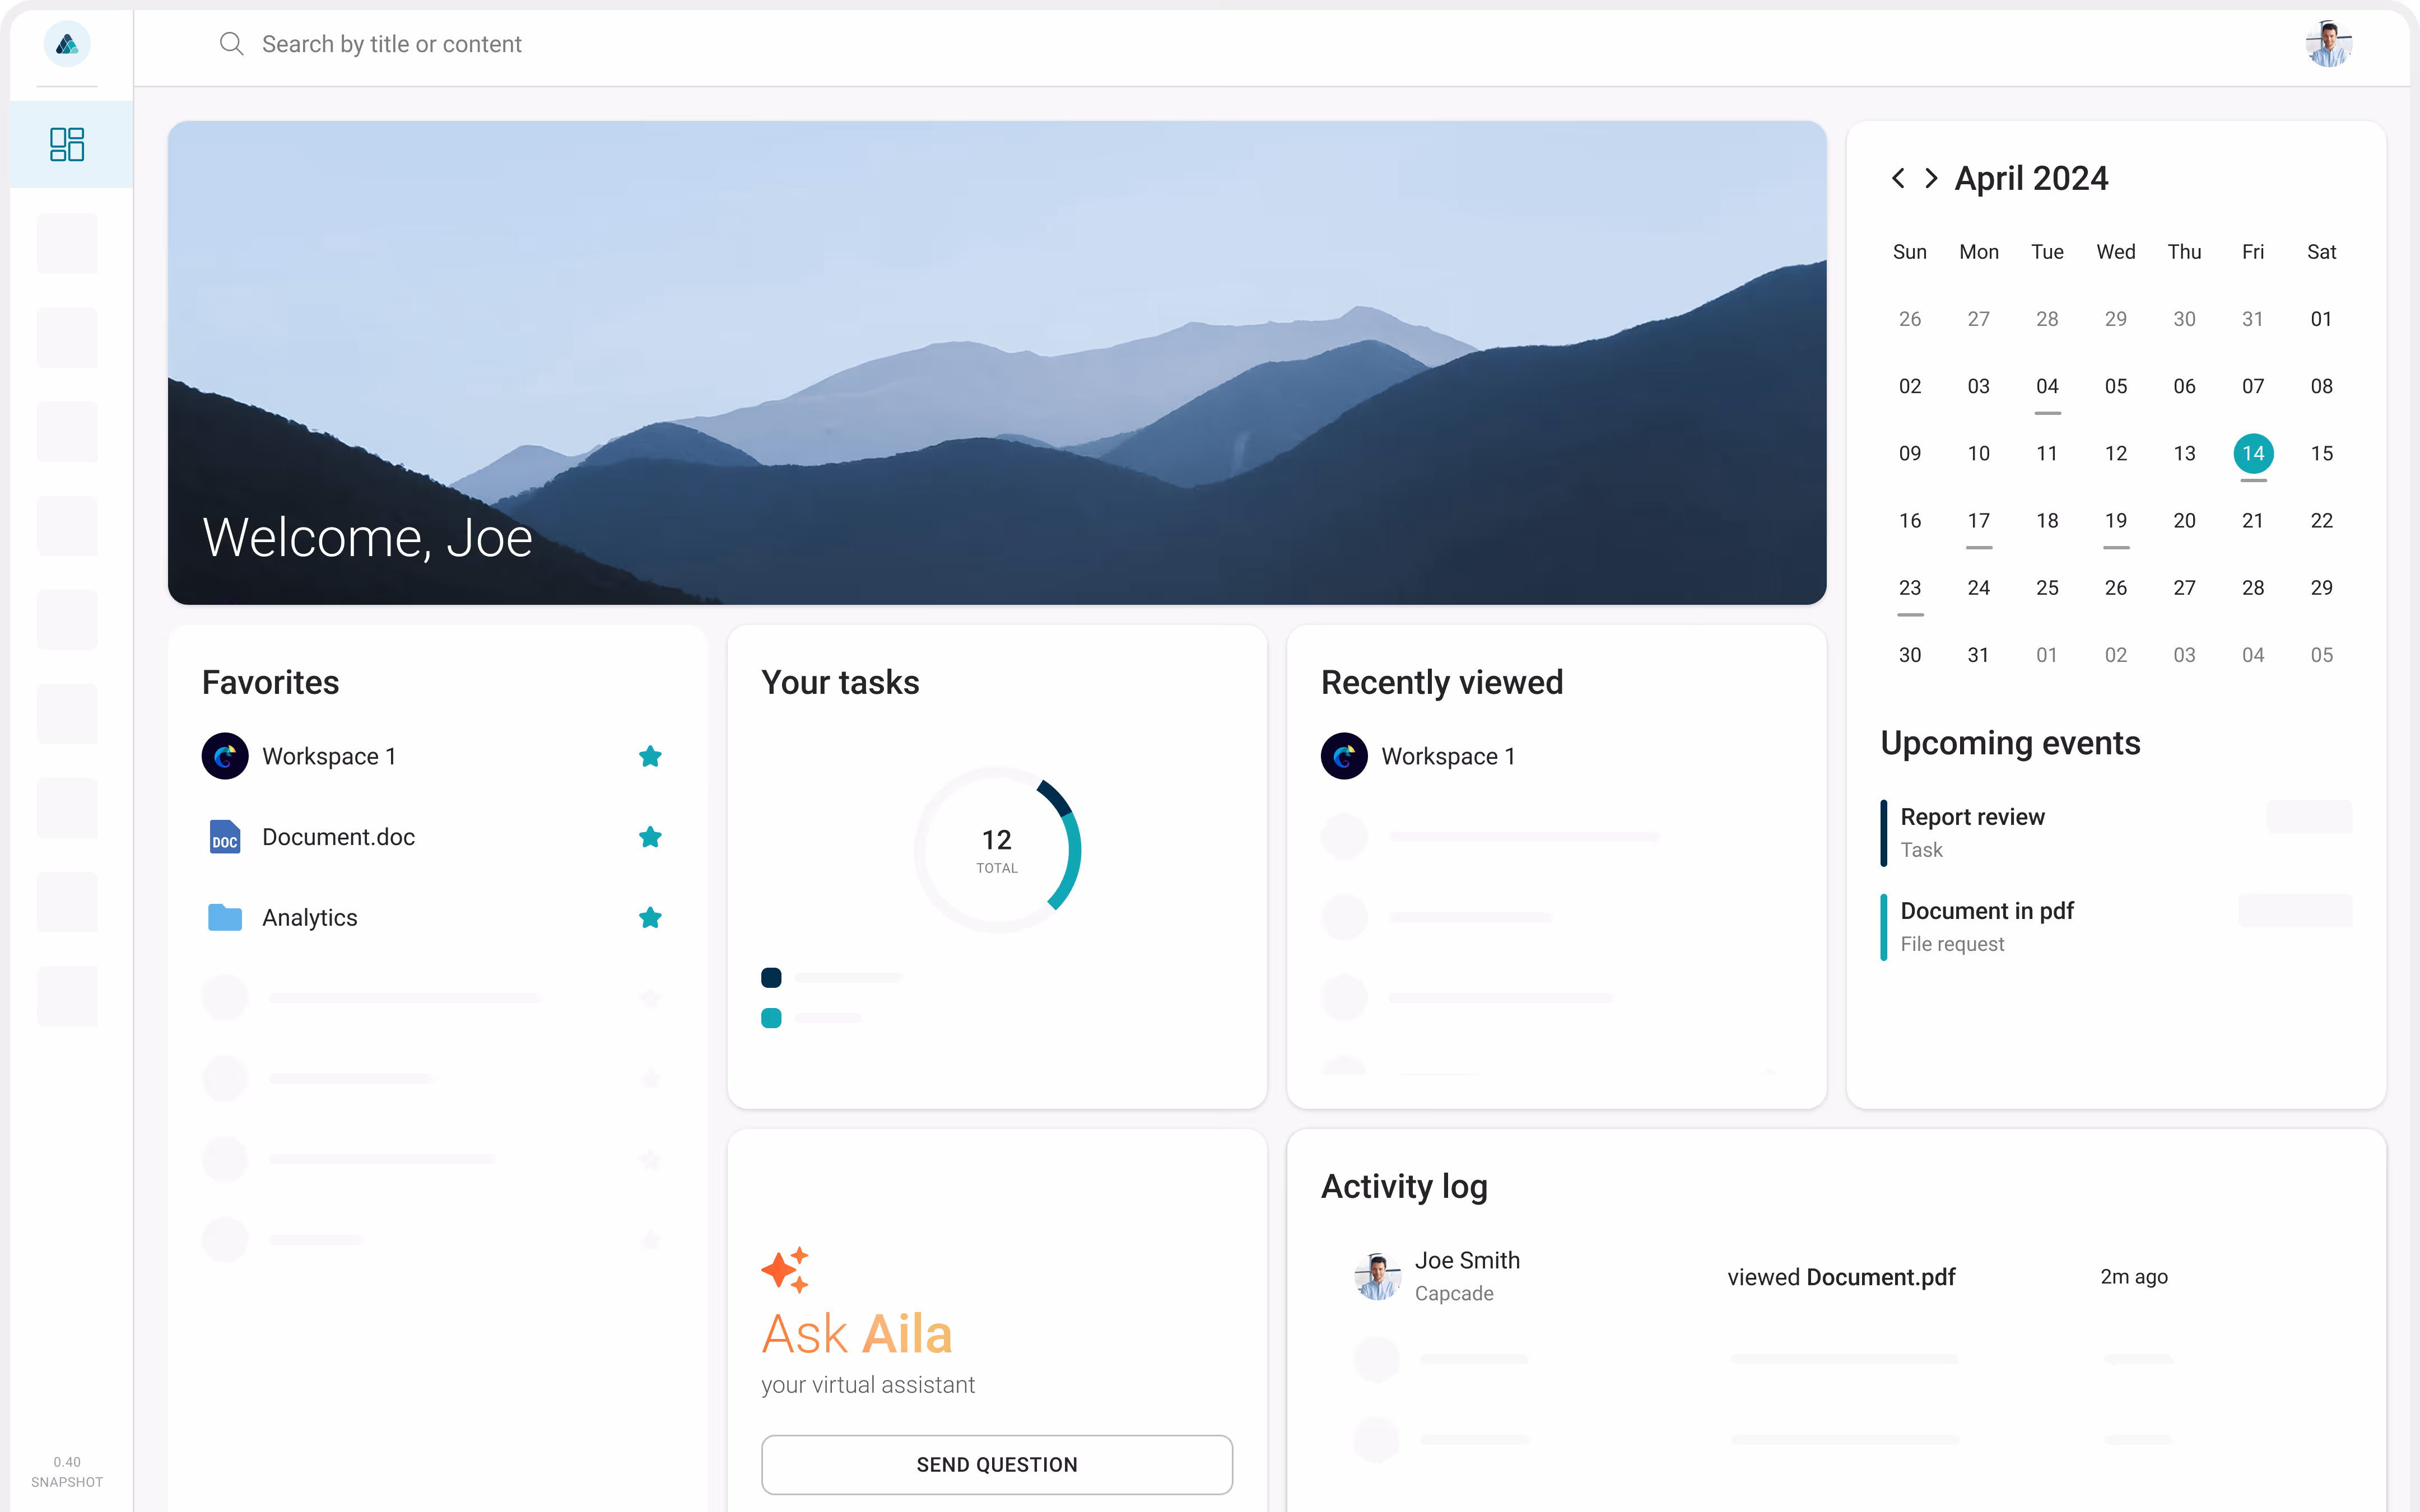
Task: Click the Ask Aila sparkle icon
Action: (x=786, y=1270)
